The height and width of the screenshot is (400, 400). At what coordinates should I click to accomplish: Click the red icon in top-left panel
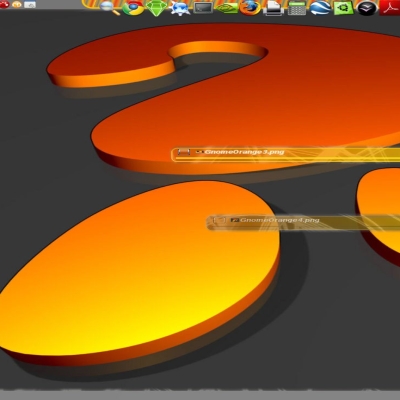(4, 4)
